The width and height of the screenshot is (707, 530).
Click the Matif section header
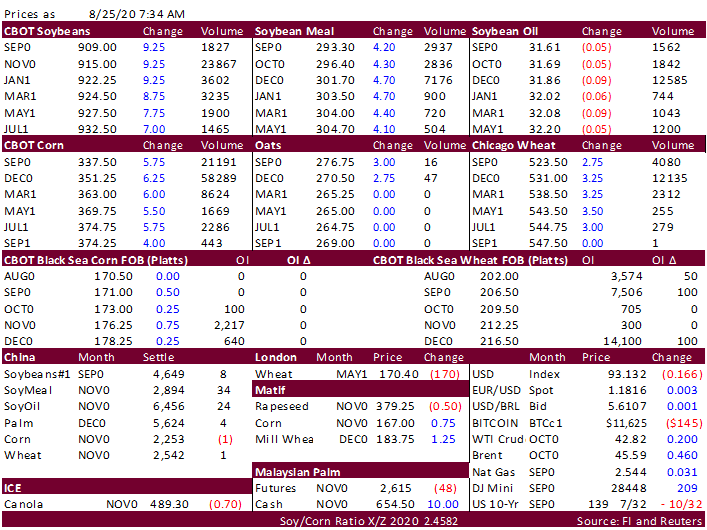click(x=270, y=390)
